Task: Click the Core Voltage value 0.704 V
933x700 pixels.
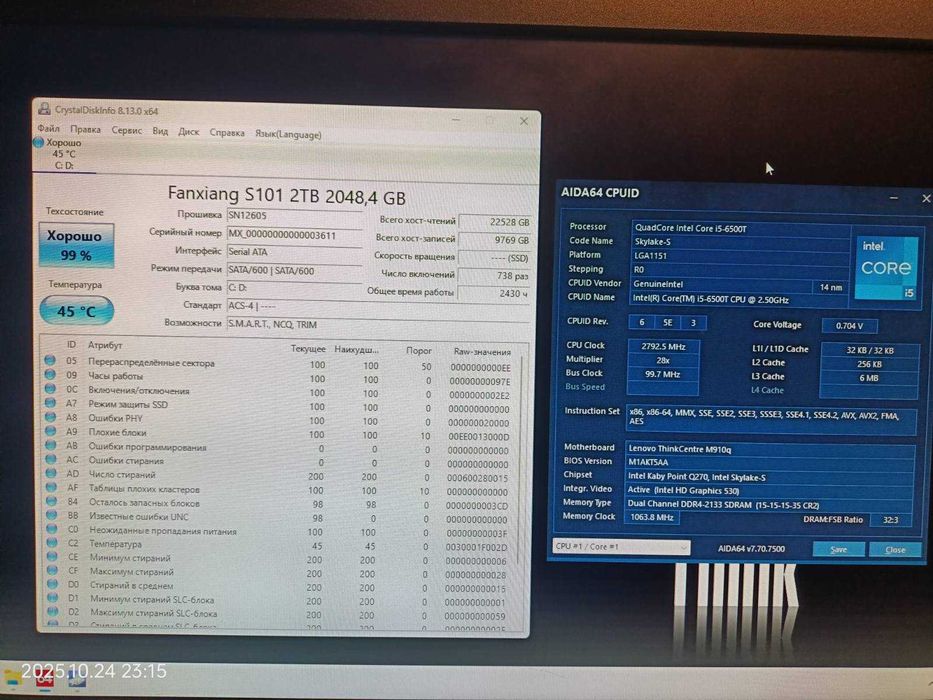Action: (x=849, y=326)
